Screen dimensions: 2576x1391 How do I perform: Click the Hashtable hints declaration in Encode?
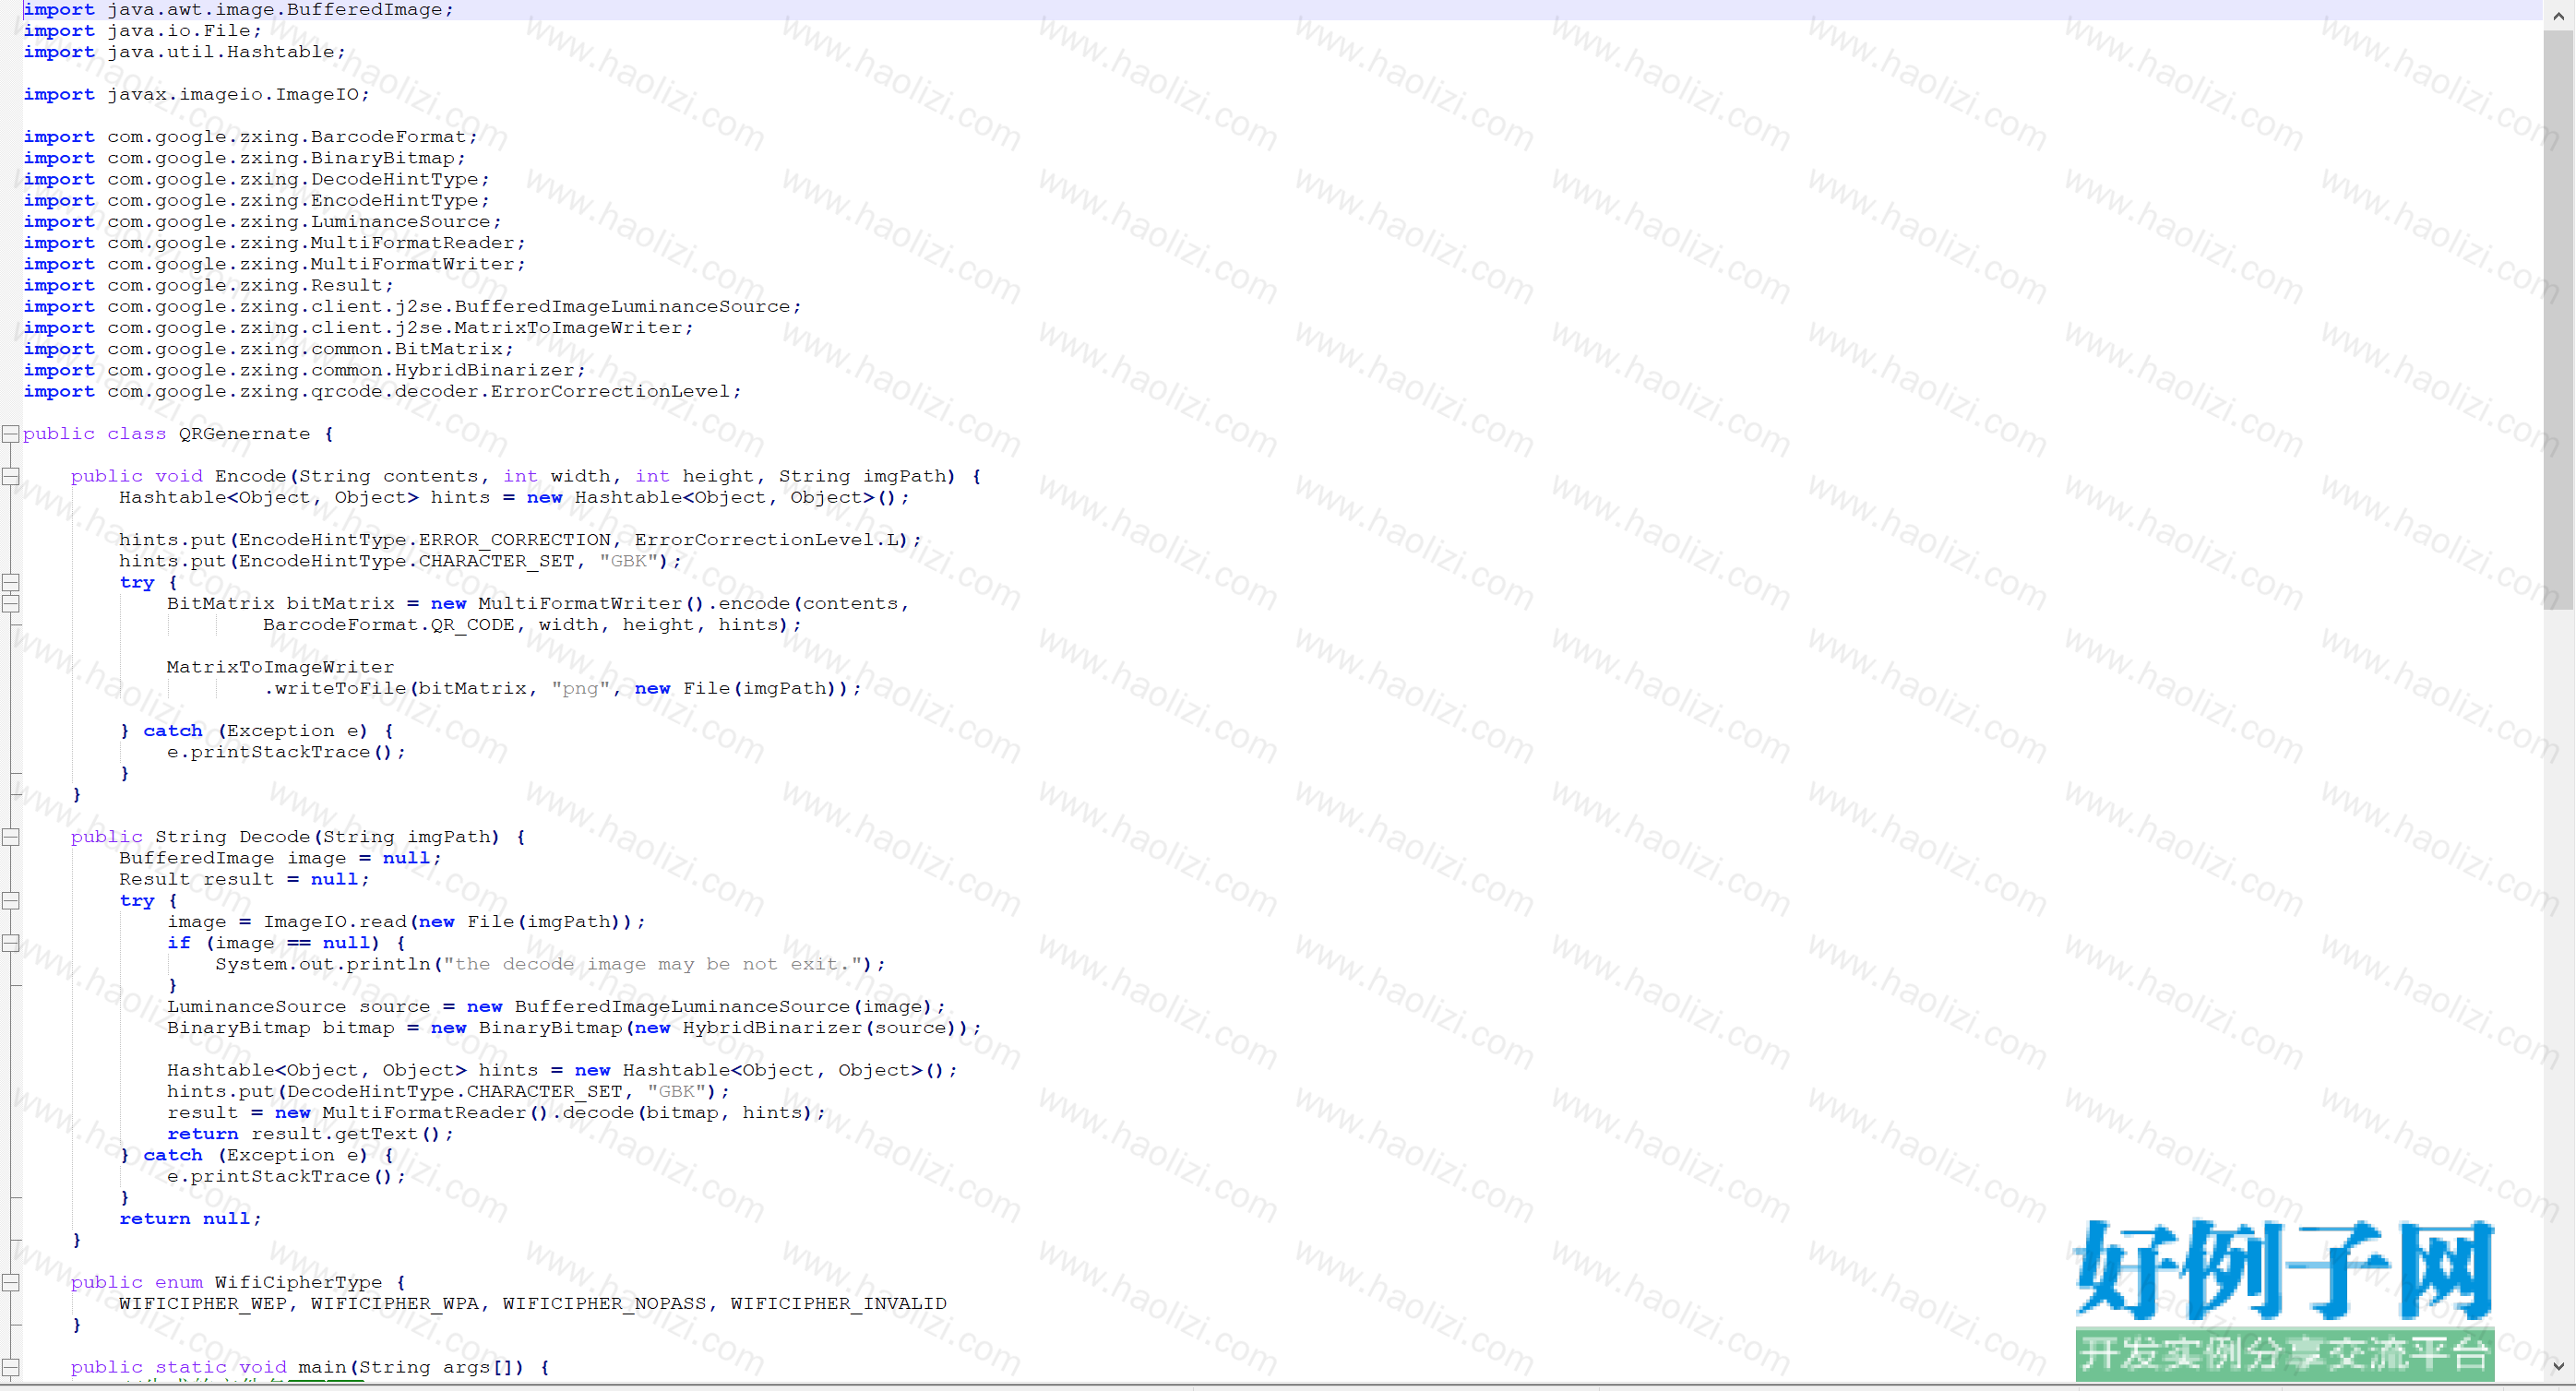(514, 497)
